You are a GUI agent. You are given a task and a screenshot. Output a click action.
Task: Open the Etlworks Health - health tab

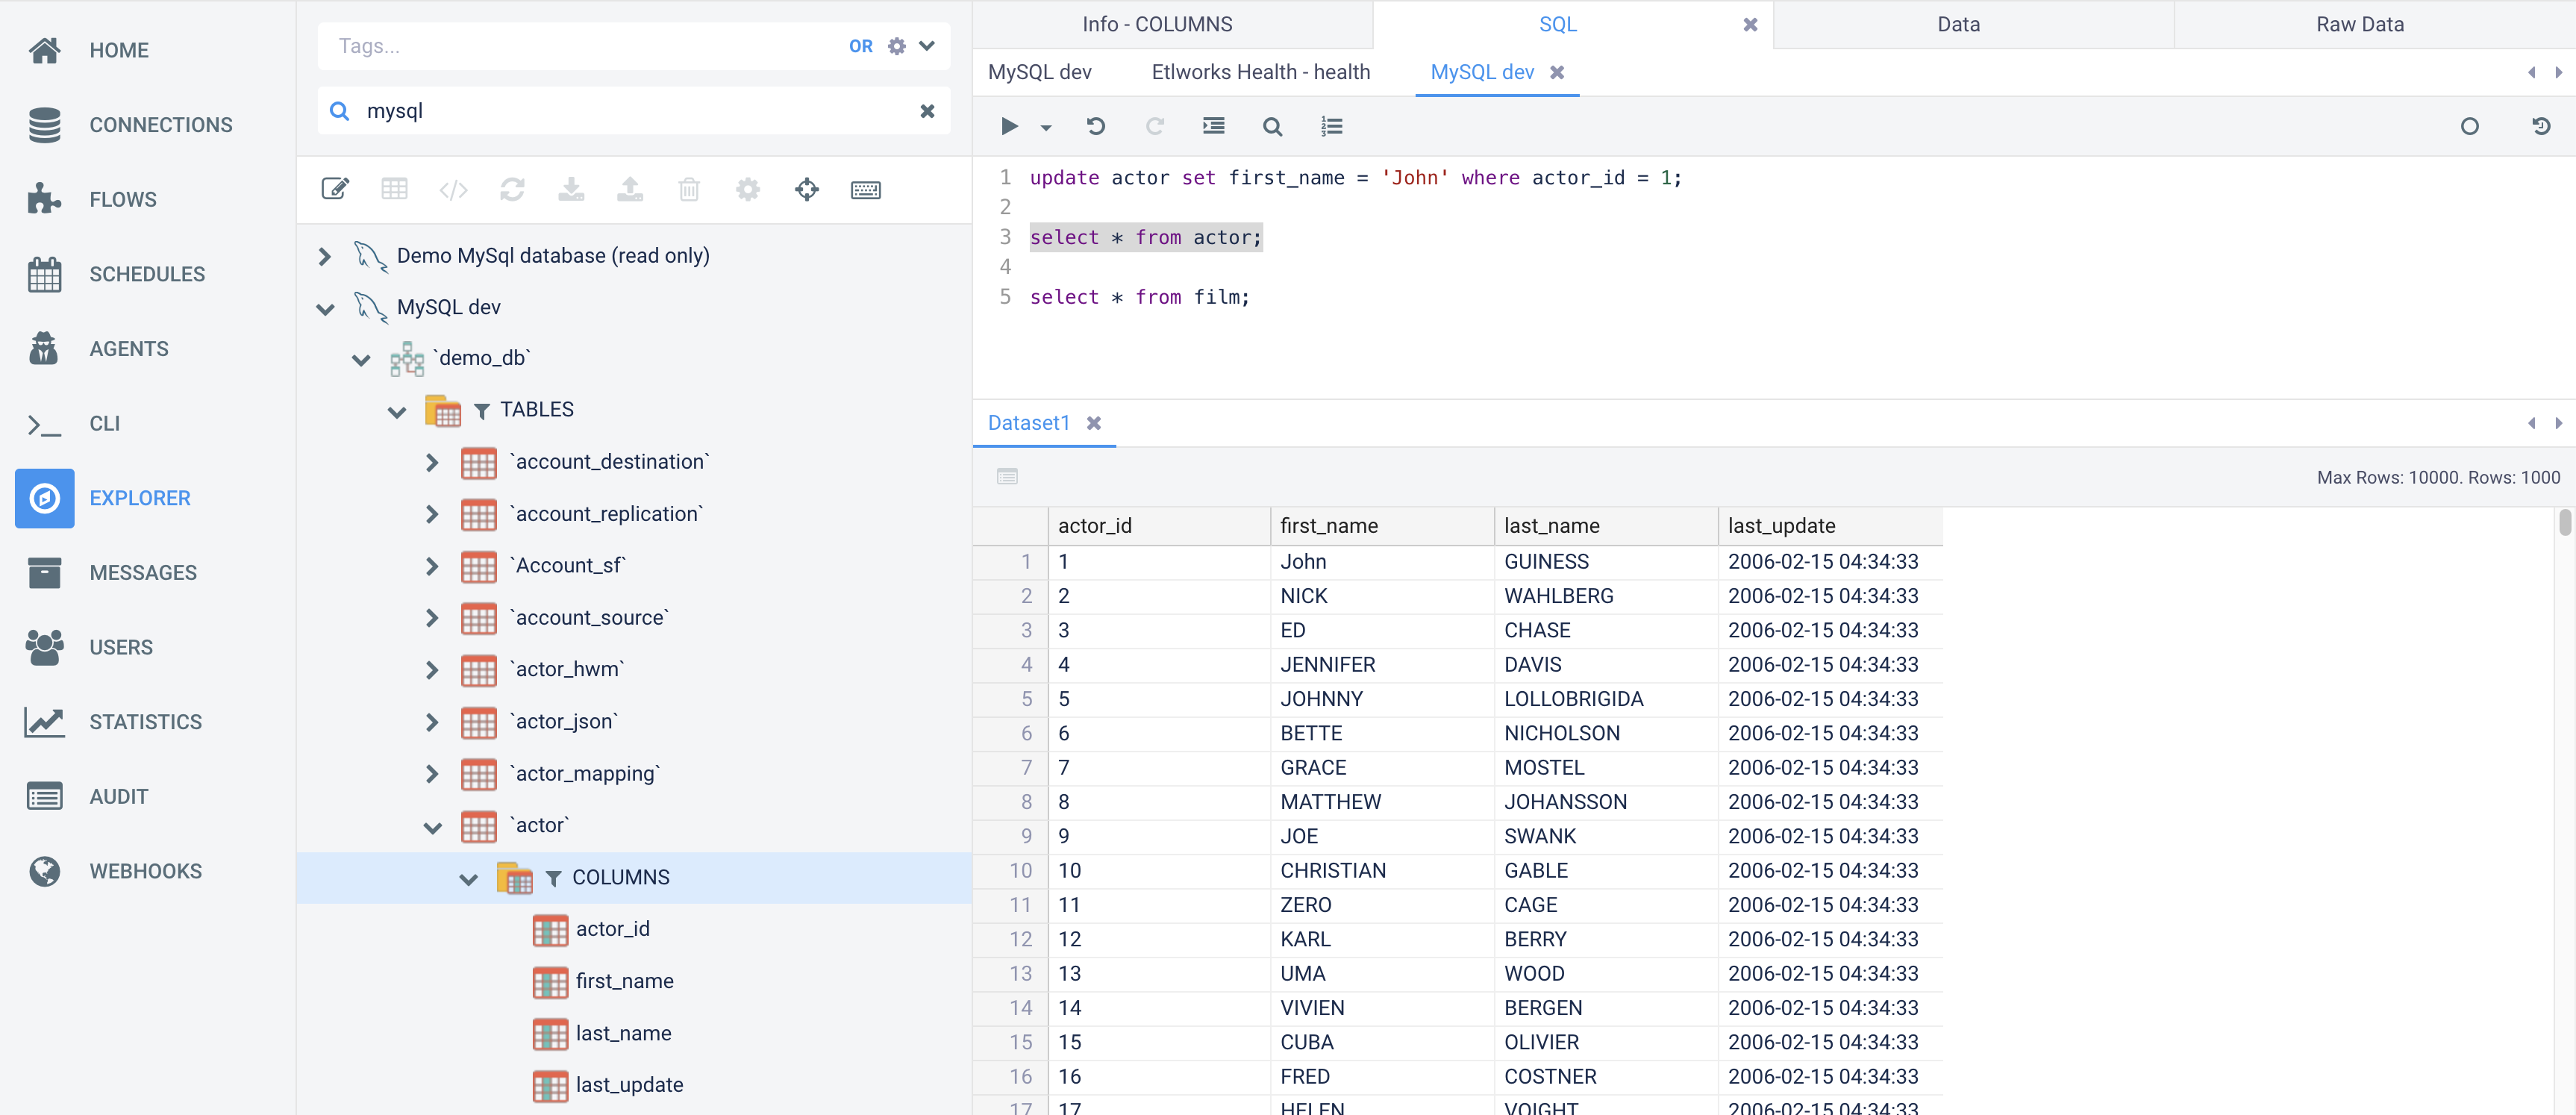(x=1260, y=71)
